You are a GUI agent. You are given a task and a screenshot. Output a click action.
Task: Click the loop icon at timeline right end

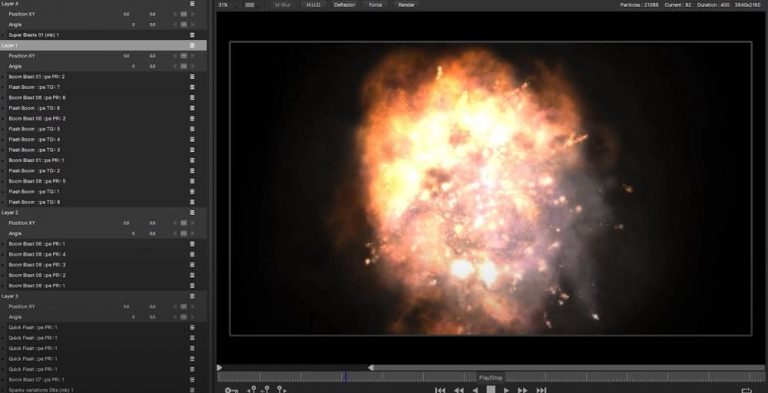click(746, 390)
